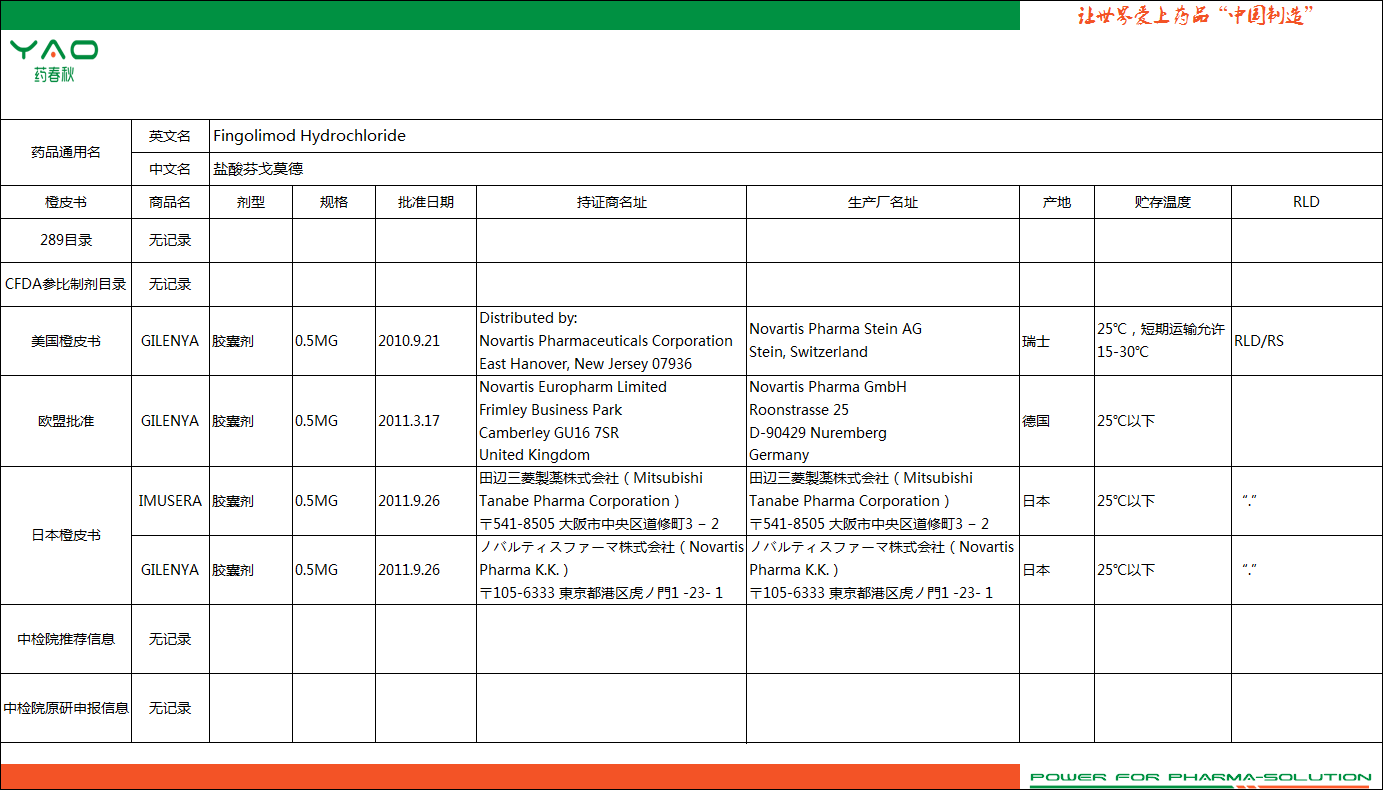Select the 瑞士 origin cell
Viewport: 1384px width, 811px height.
pyautogui.click(x=1057, y=341)
